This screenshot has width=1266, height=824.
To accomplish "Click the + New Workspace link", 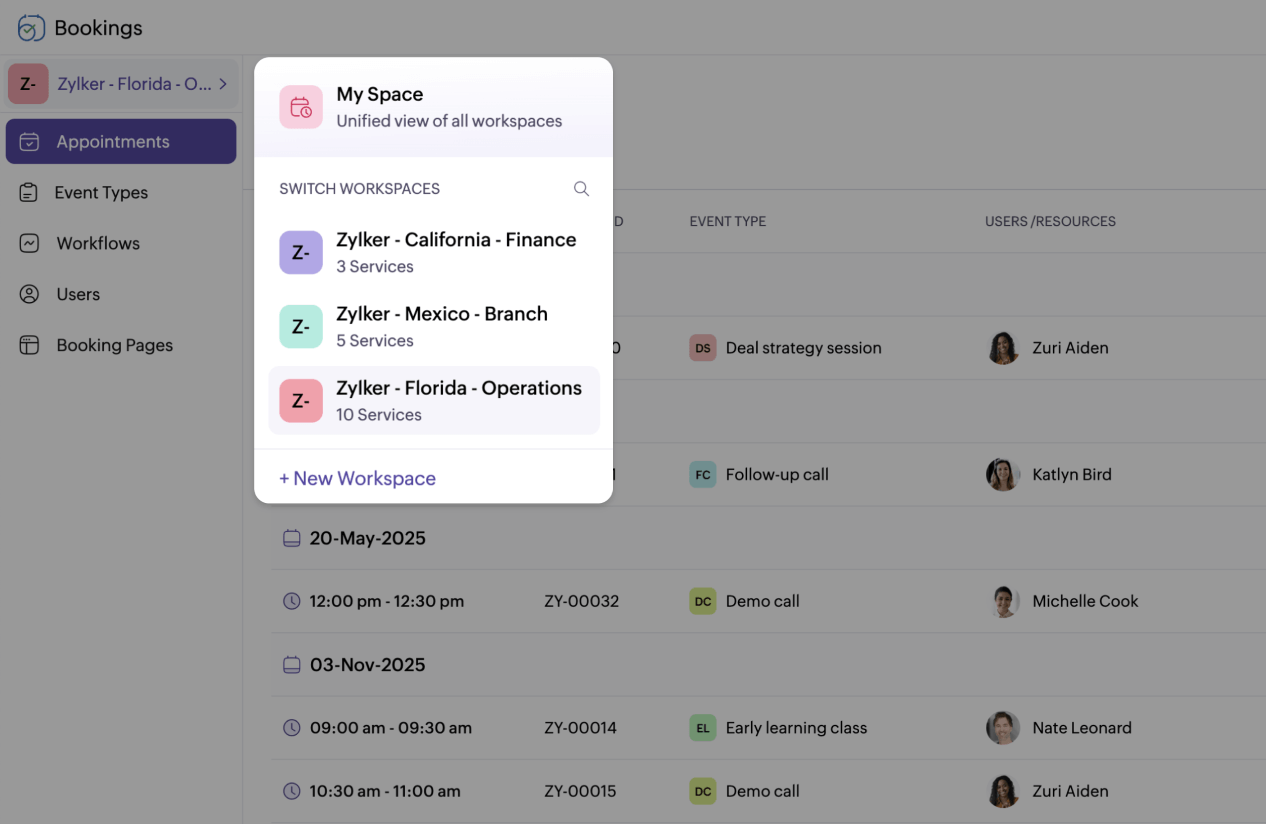I will click(357, 478).
